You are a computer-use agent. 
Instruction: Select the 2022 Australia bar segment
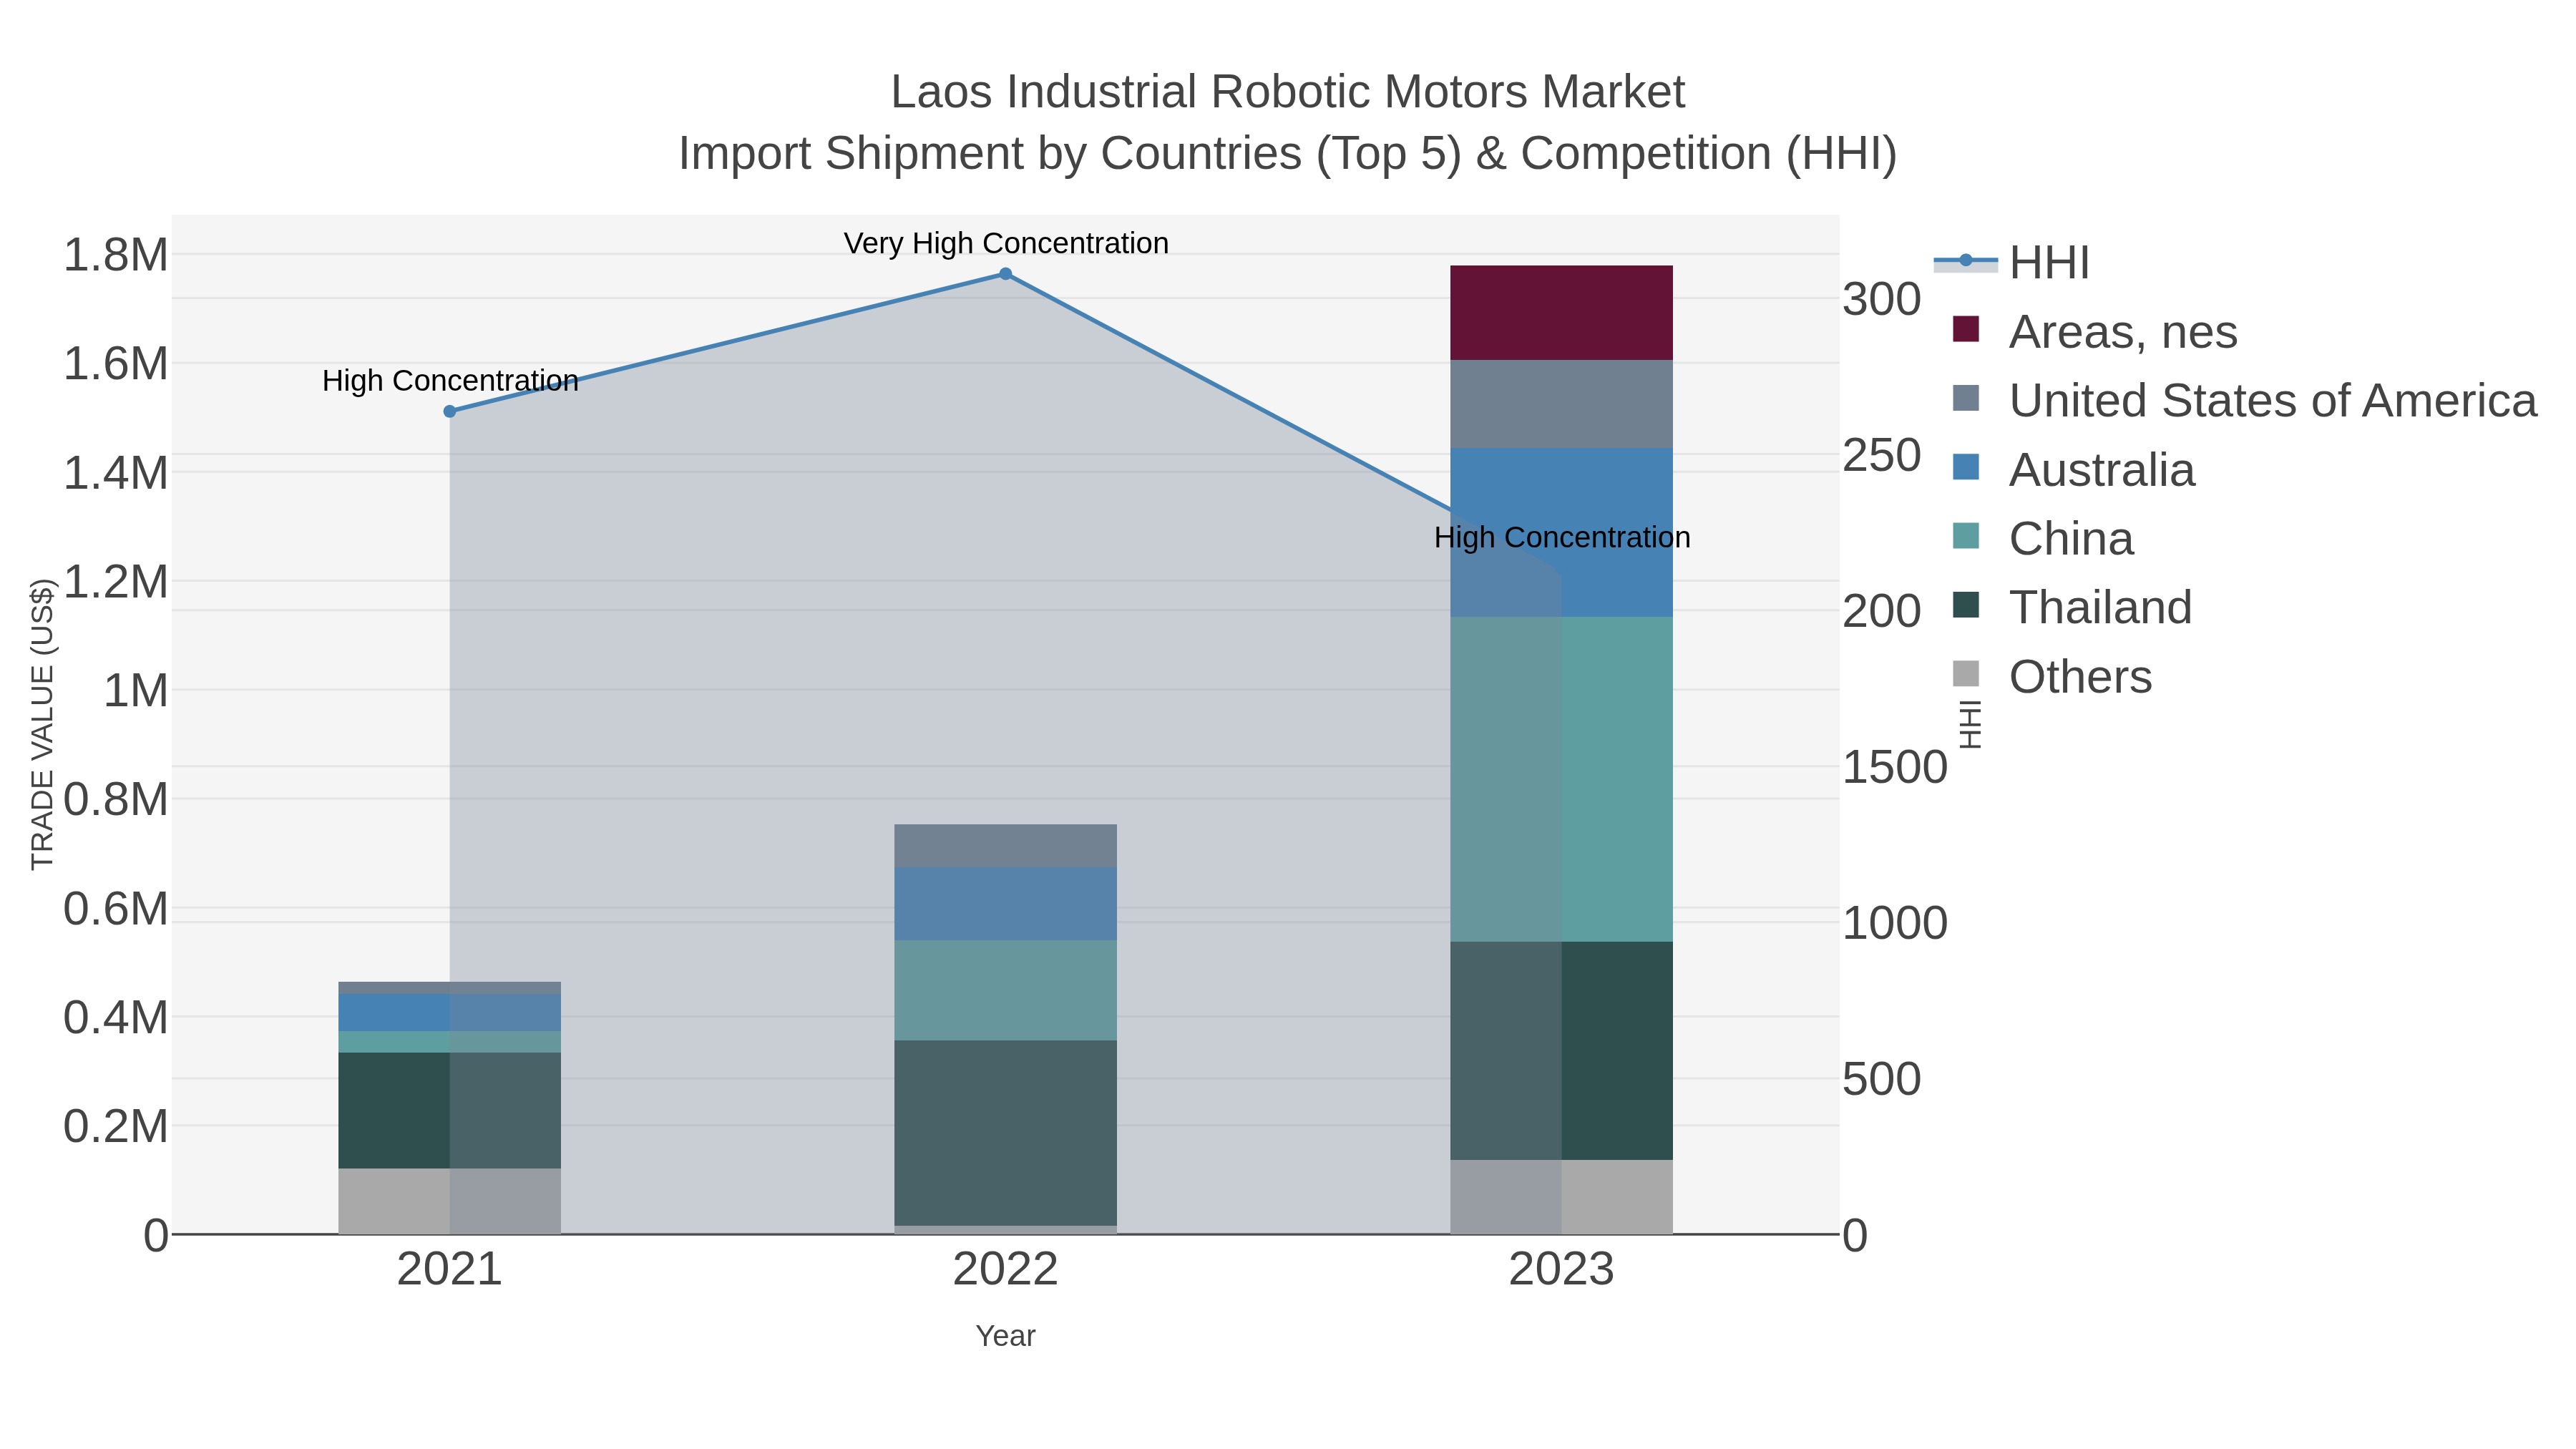[1005, 904]
